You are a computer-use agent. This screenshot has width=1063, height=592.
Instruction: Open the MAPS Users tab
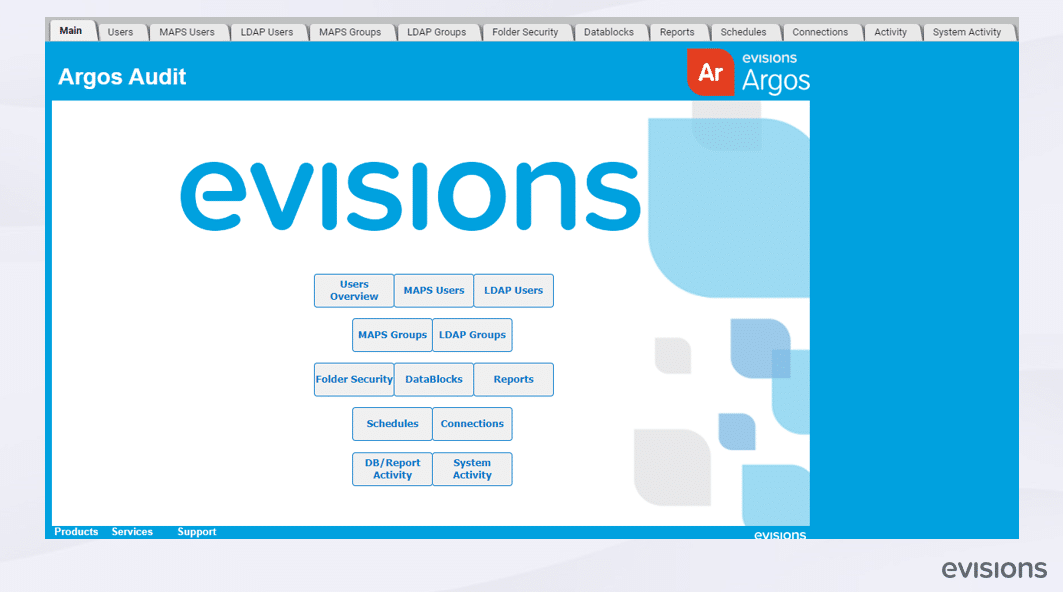187,32
